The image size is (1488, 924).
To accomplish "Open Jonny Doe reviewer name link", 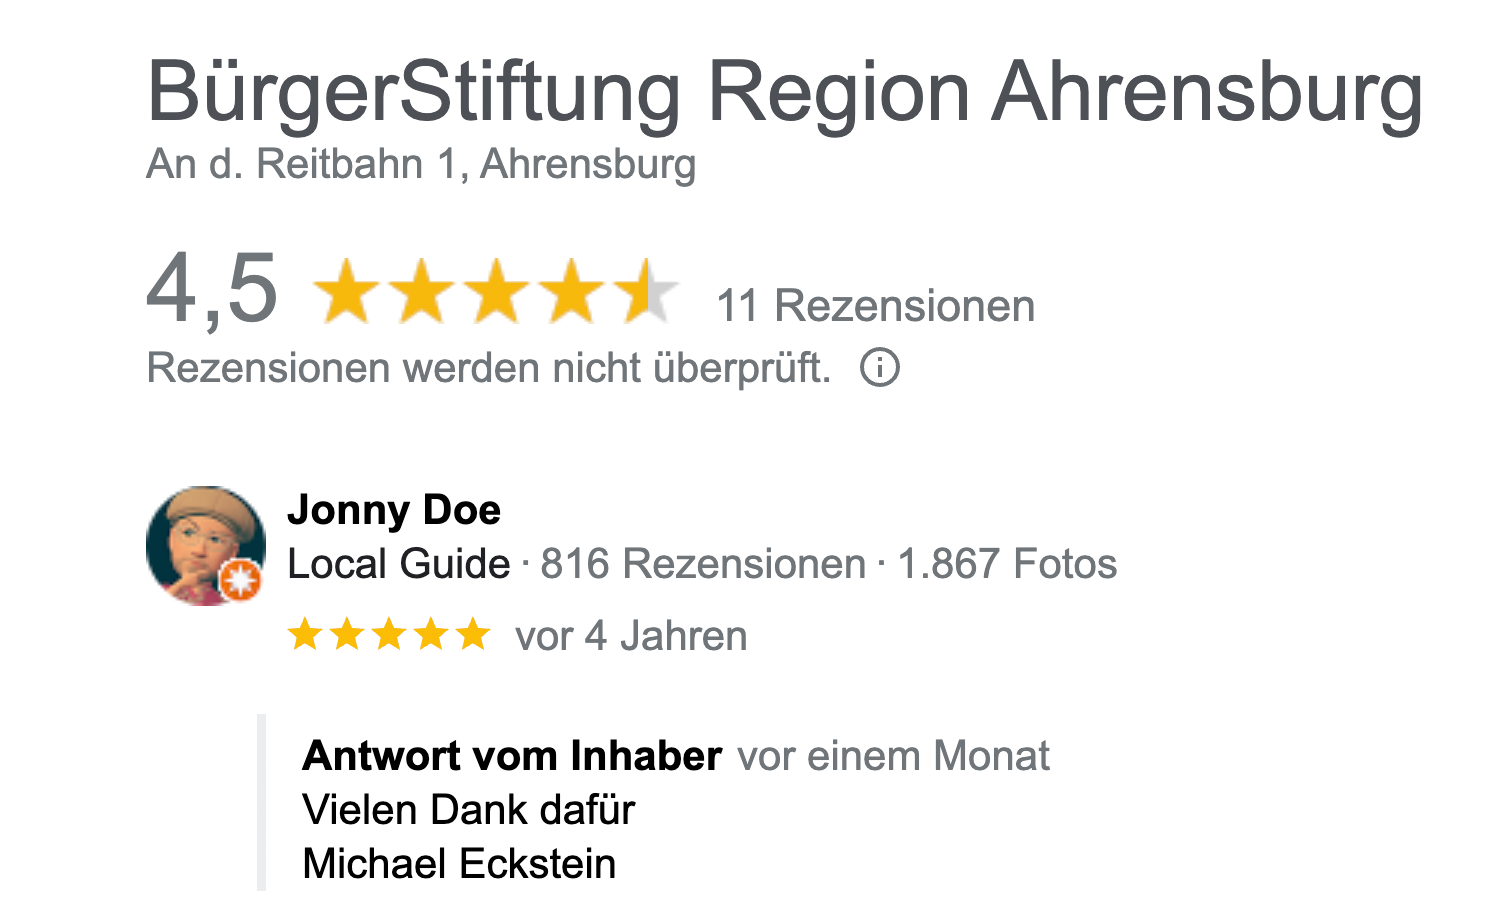I will [x=394, y=510].
